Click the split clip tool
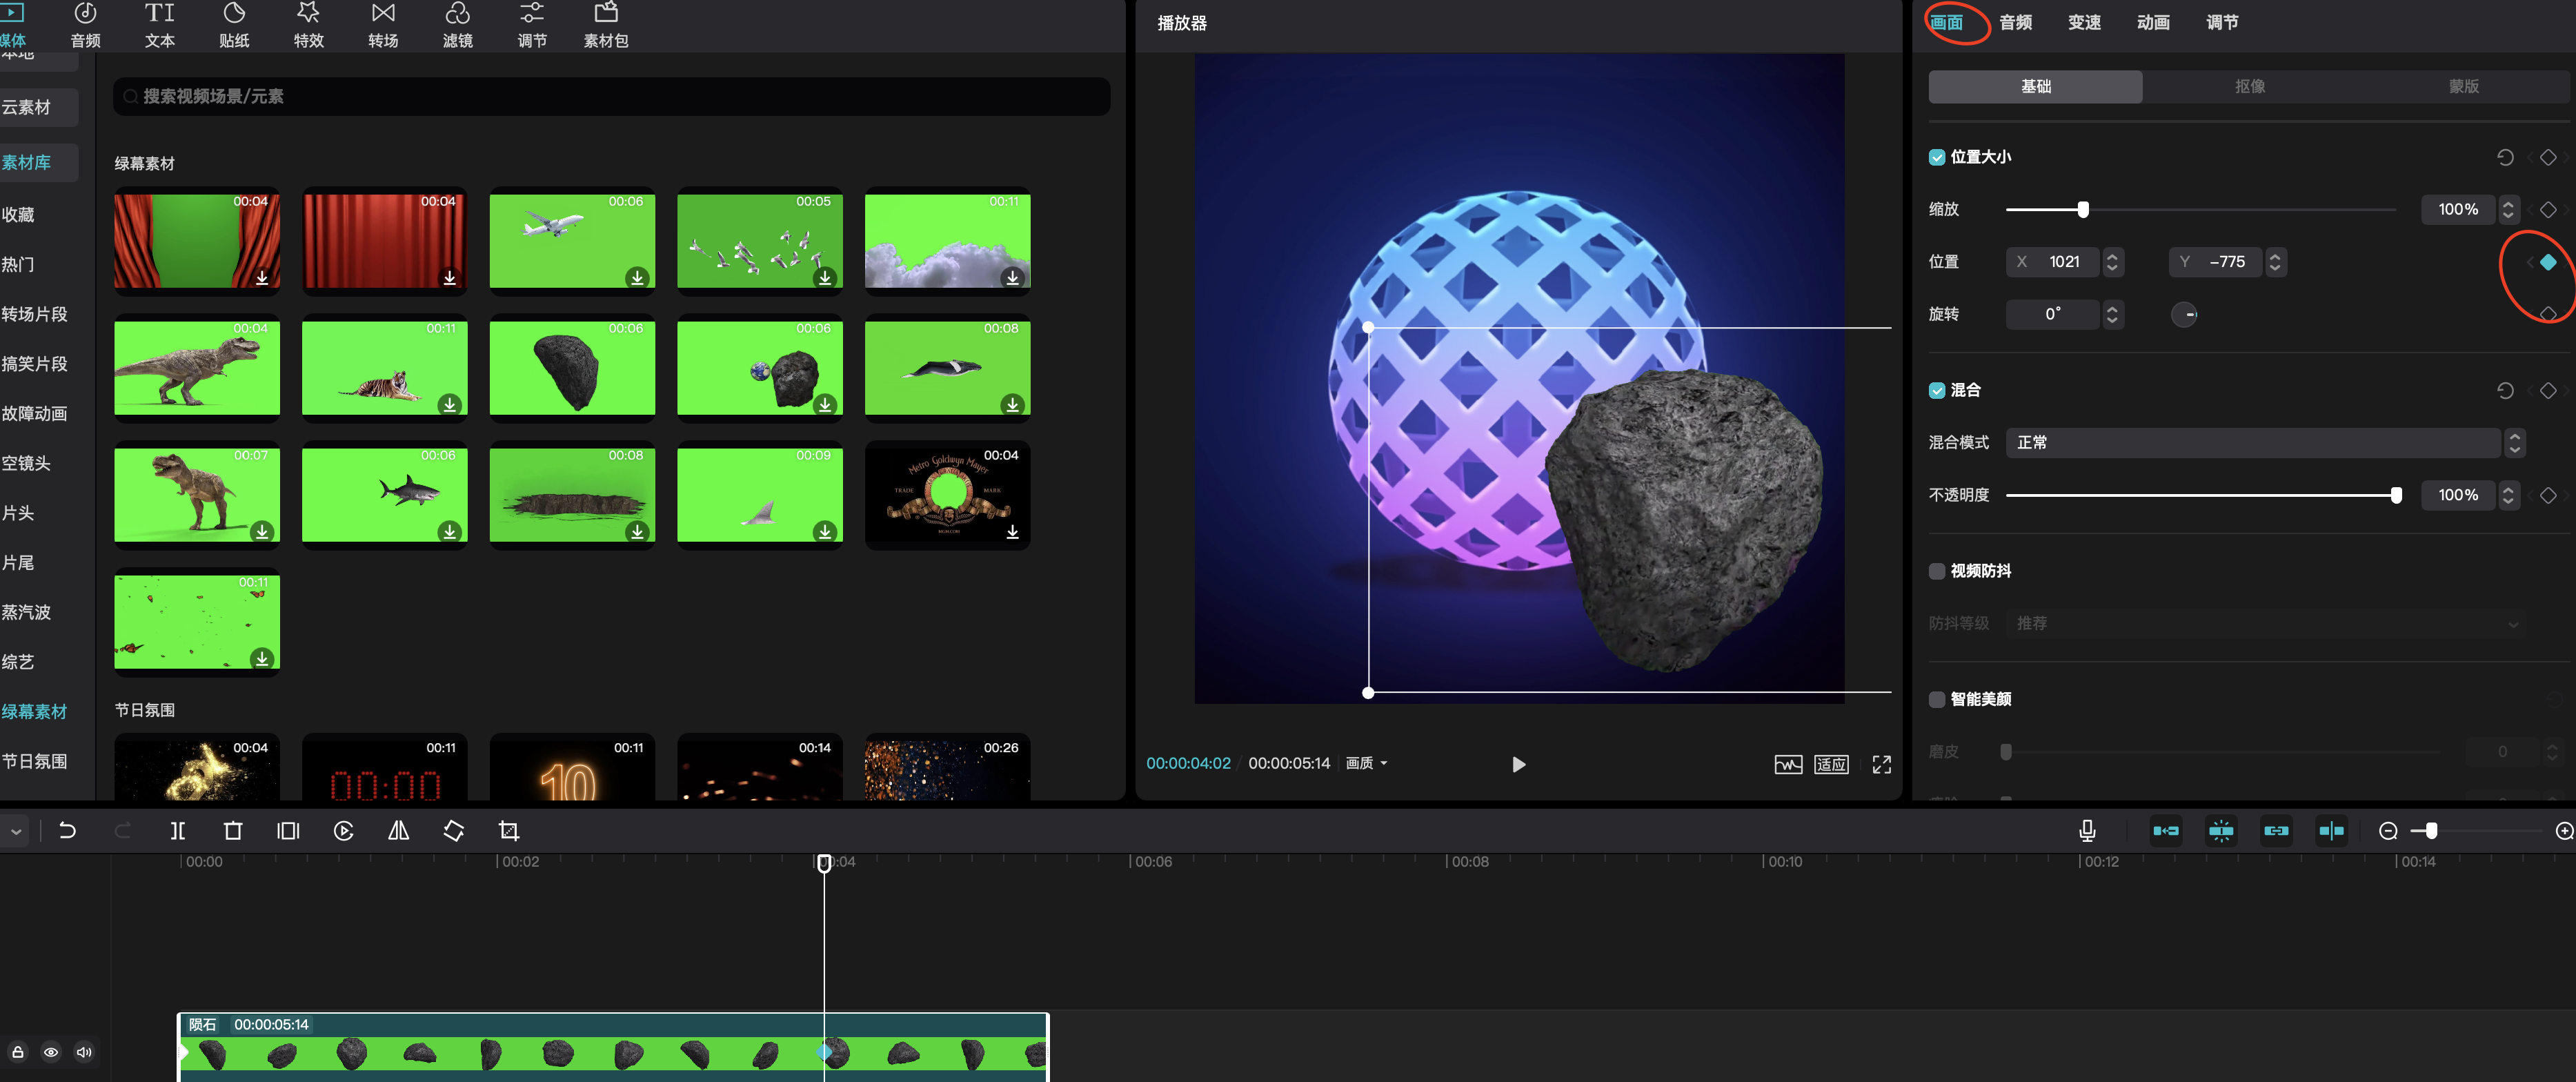Viewport: 2576px width, 1082px height. point(178,830)
